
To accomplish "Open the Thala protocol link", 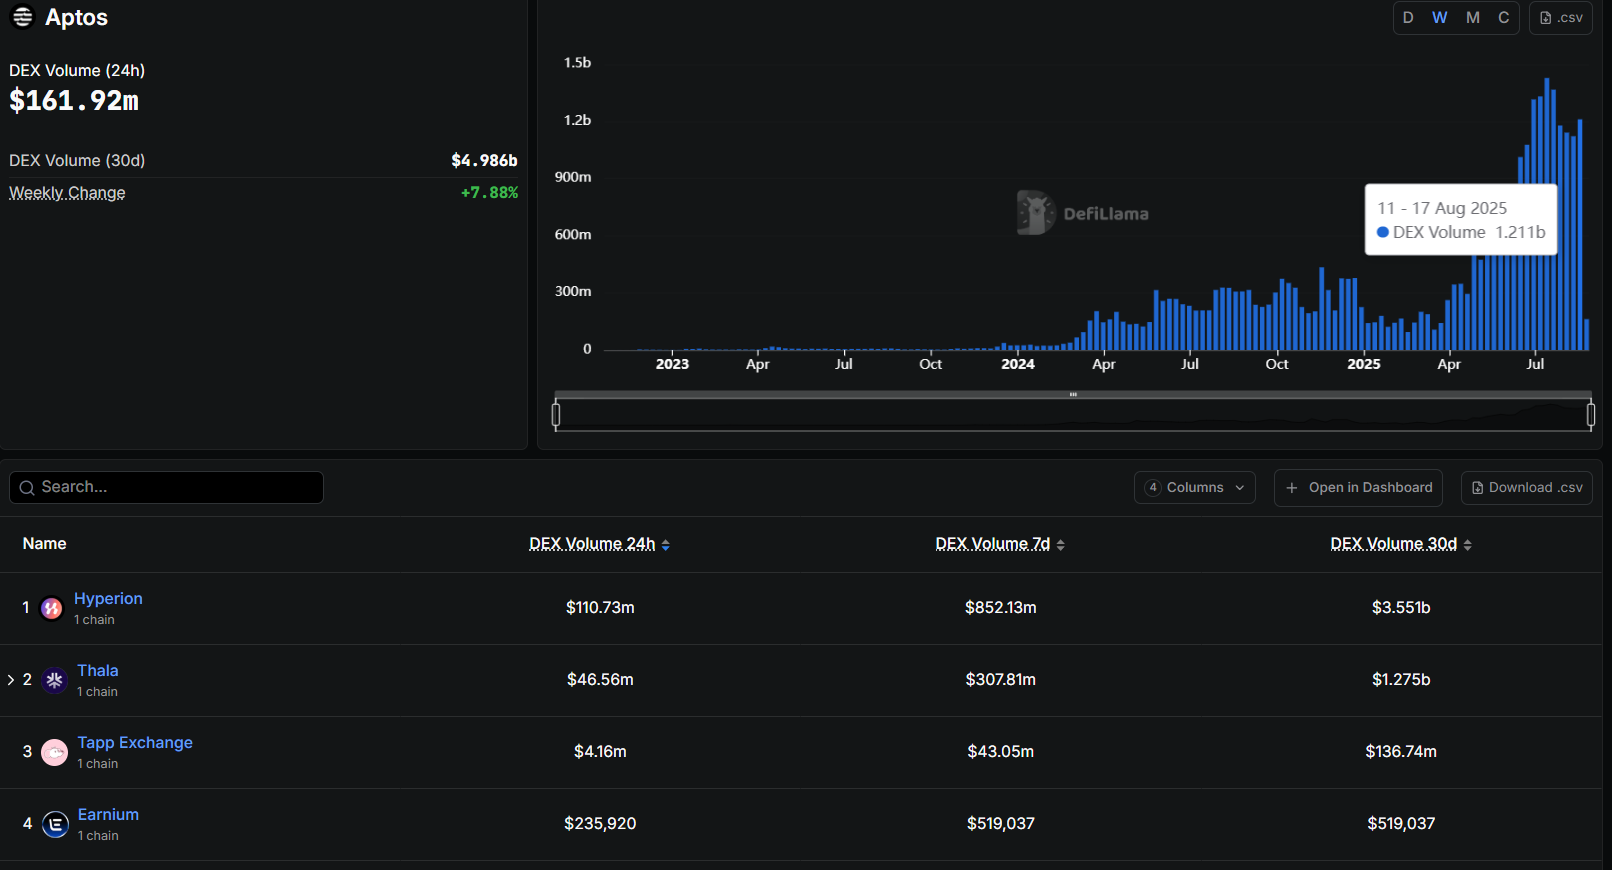I will click(98, 671).
